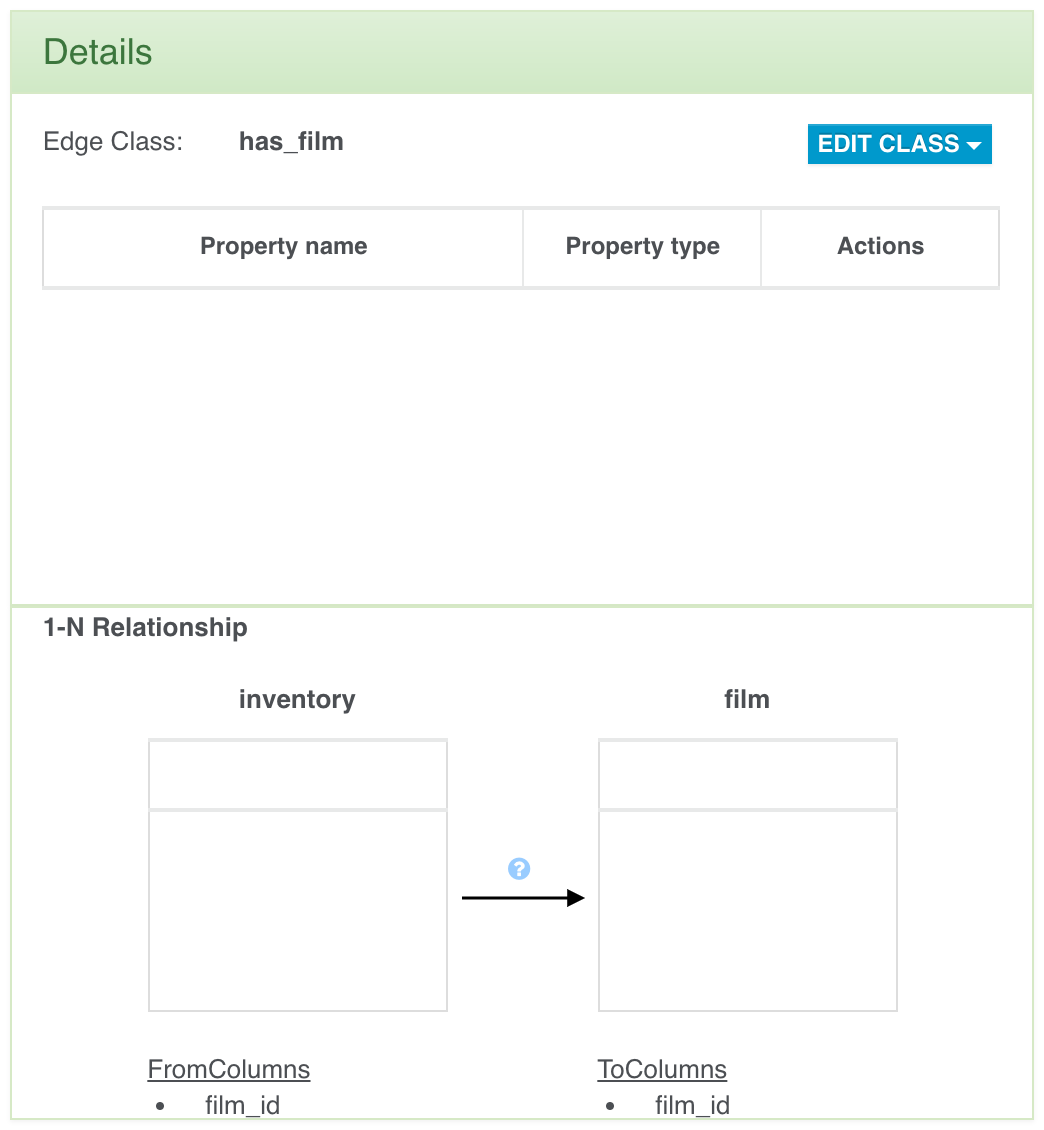This screenshot has height=1130, width=1044.
Task: Select the Property type column header
Action: pos(642,247)
